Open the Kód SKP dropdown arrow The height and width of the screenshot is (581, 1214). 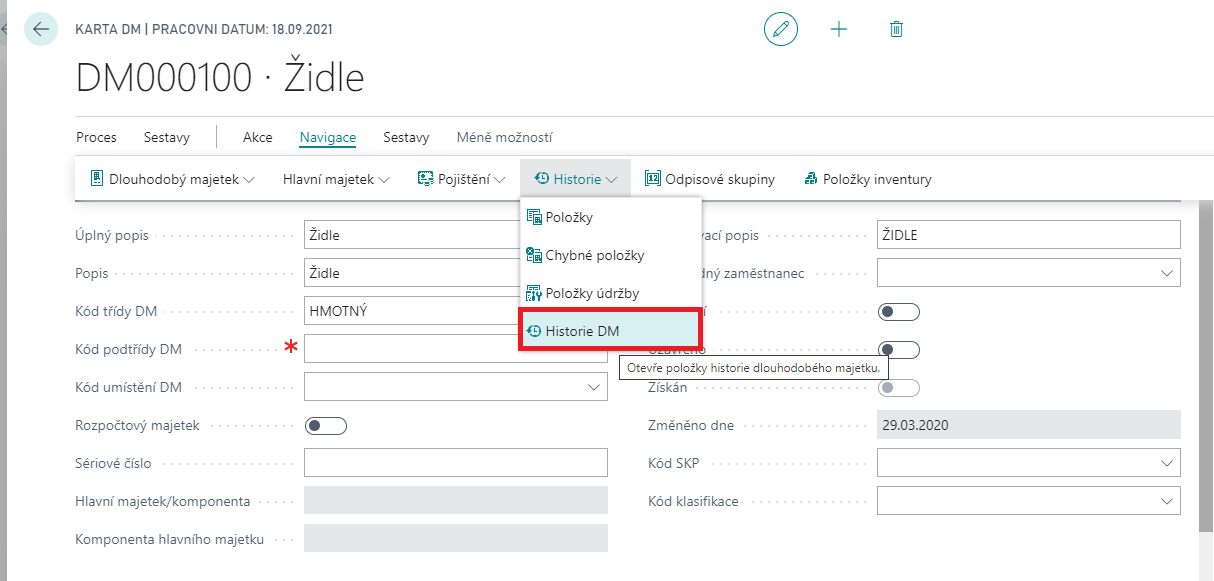point(1166,464)
